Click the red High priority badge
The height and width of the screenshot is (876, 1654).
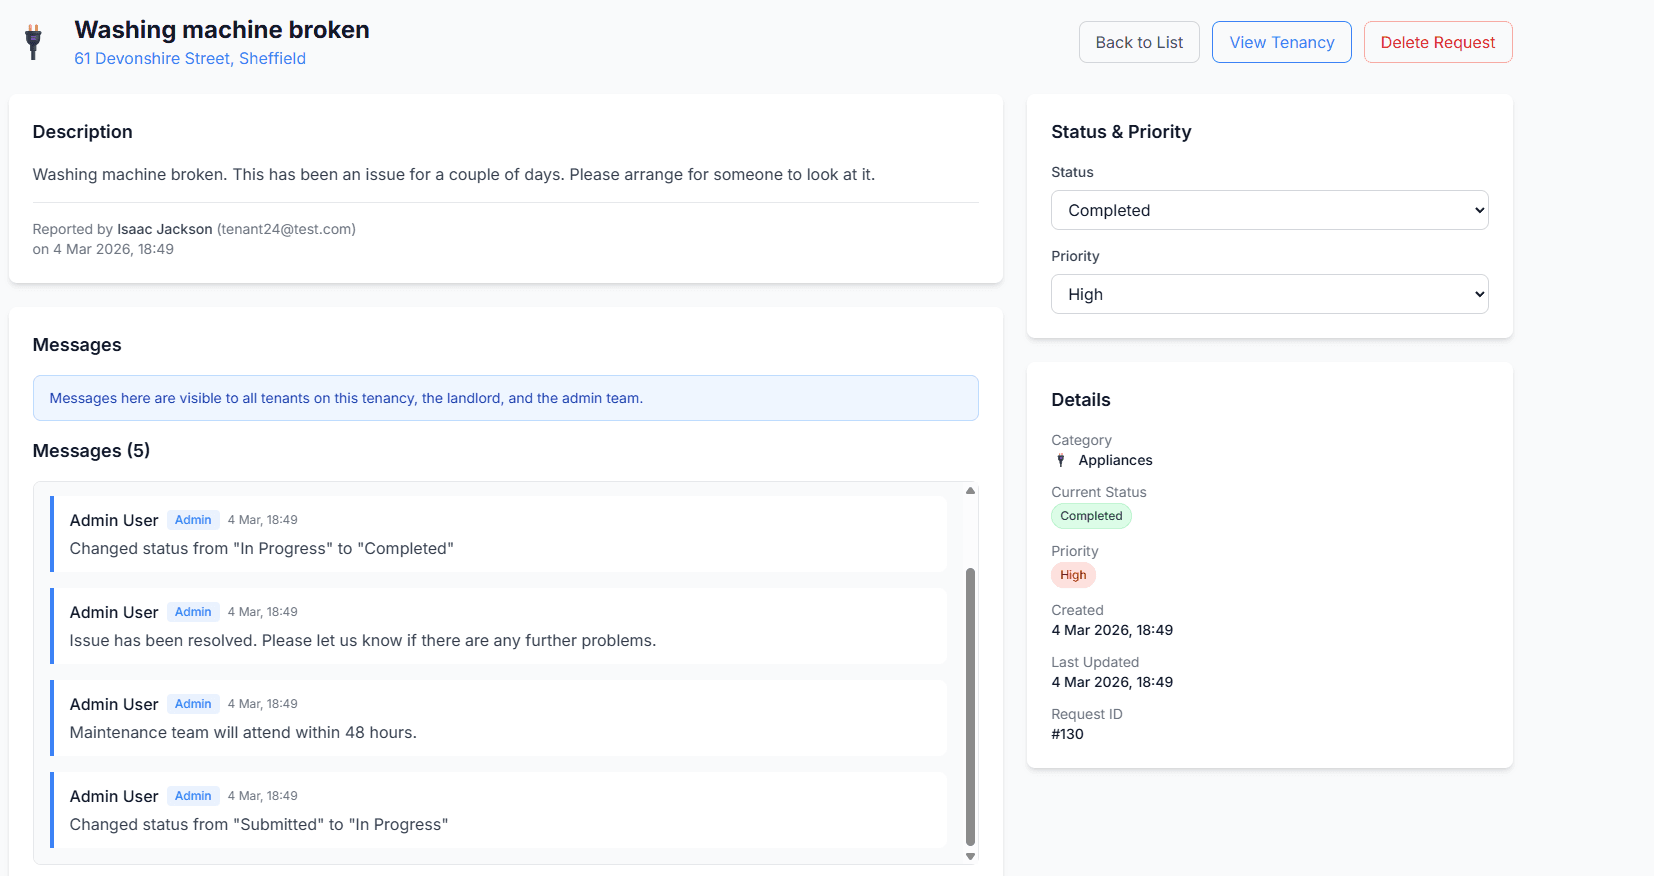point(1073,575)
